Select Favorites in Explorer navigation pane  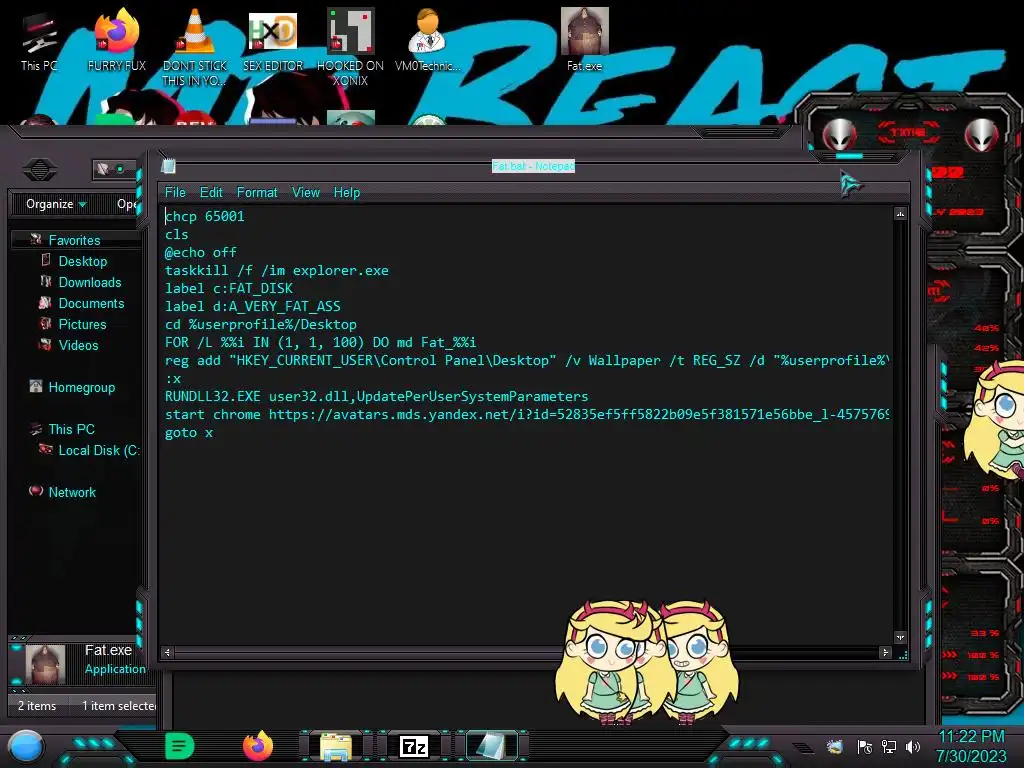click(x=74, y=240)
